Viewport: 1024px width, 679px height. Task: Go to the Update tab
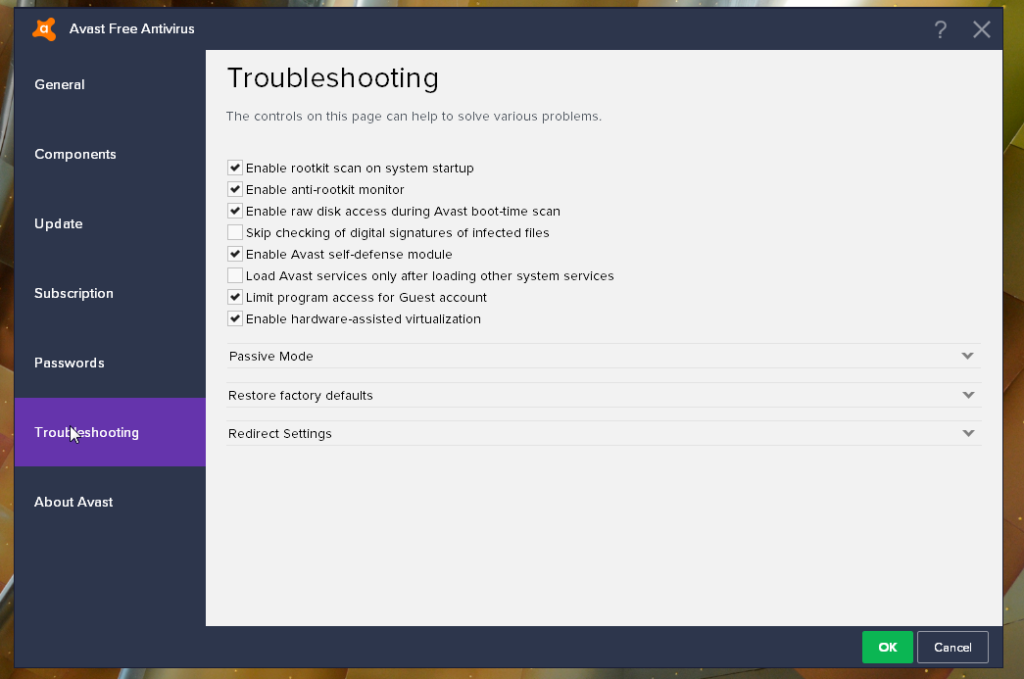pyautogui.click(x=110, y=224)
